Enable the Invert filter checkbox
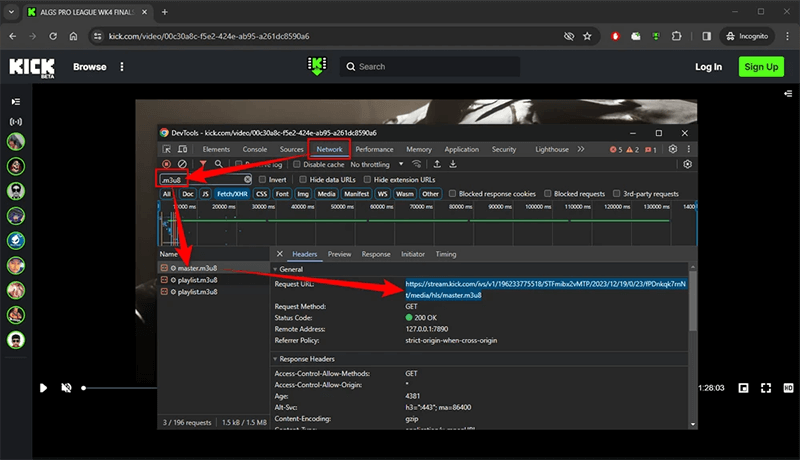 tap(262, 180)
